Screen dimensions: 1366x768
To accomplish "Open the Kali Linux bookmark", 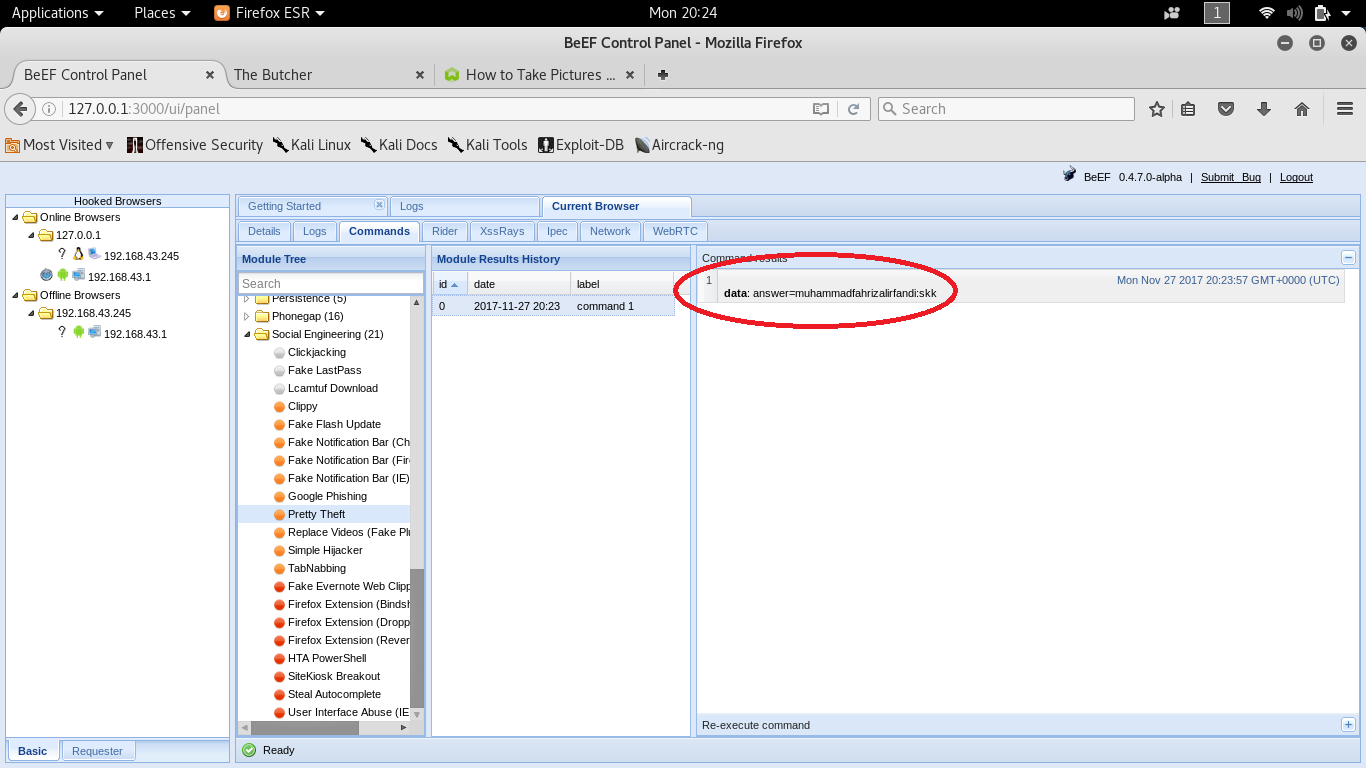I will tap(312, 145).
